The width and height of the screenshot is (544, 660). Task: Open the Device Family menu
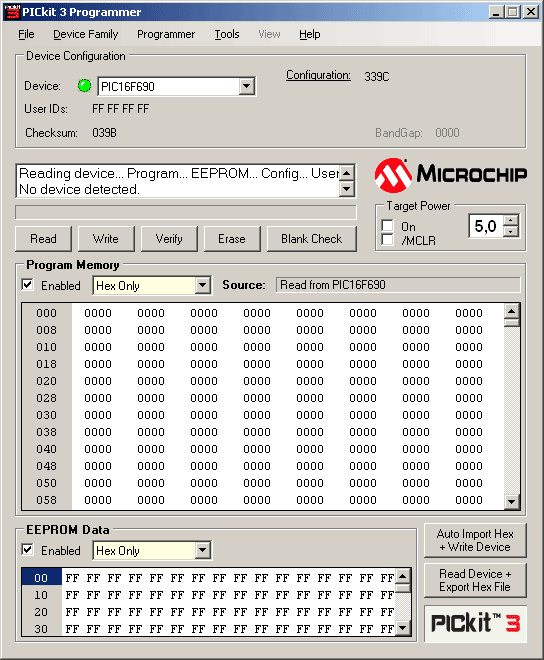tap(85, 34)
